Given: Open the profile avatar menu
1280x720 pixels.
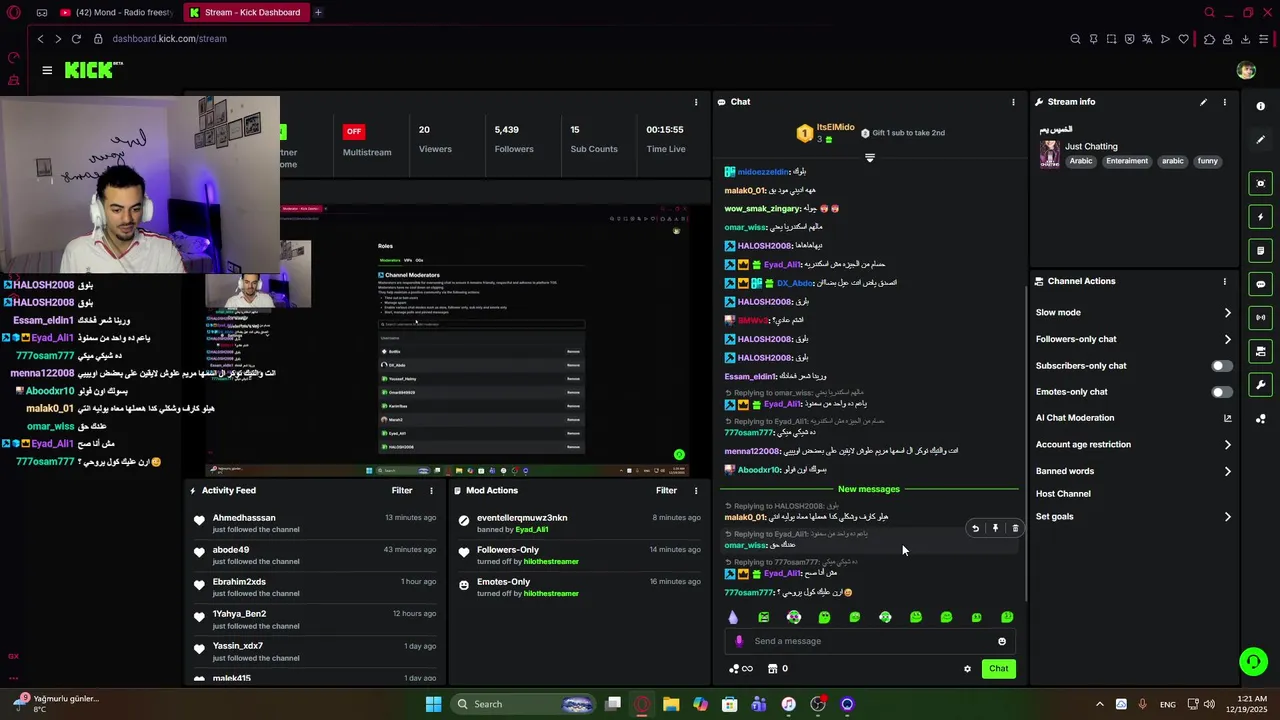Looking at the screenshot, I should point(1246,70).
